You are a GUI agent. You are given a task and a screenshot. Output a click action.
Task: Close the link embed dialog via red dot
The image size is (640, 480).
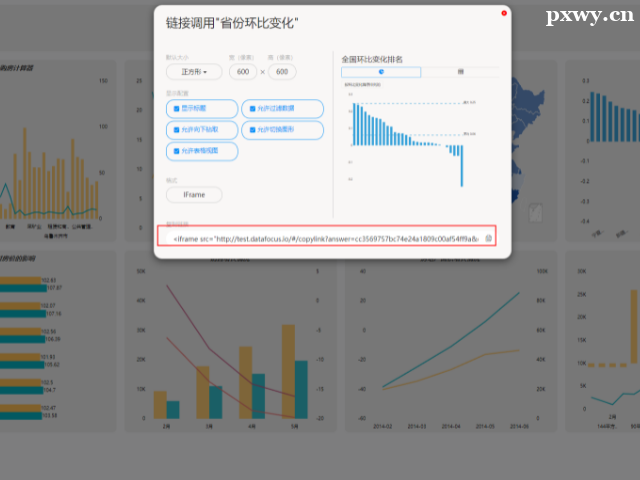point(504,13)
